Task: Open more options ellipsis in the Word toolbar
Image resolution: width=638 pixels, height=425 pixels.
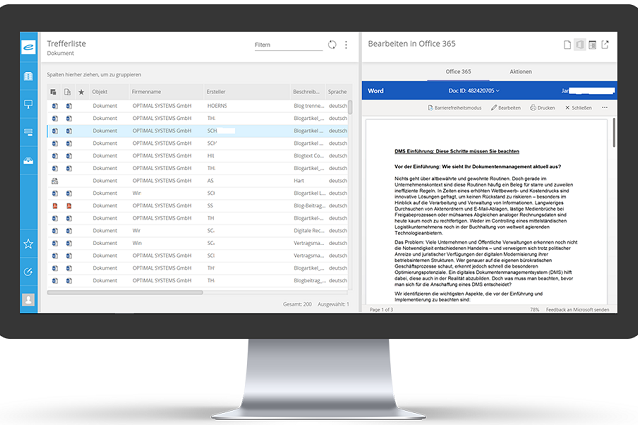Action: [605, 108]
